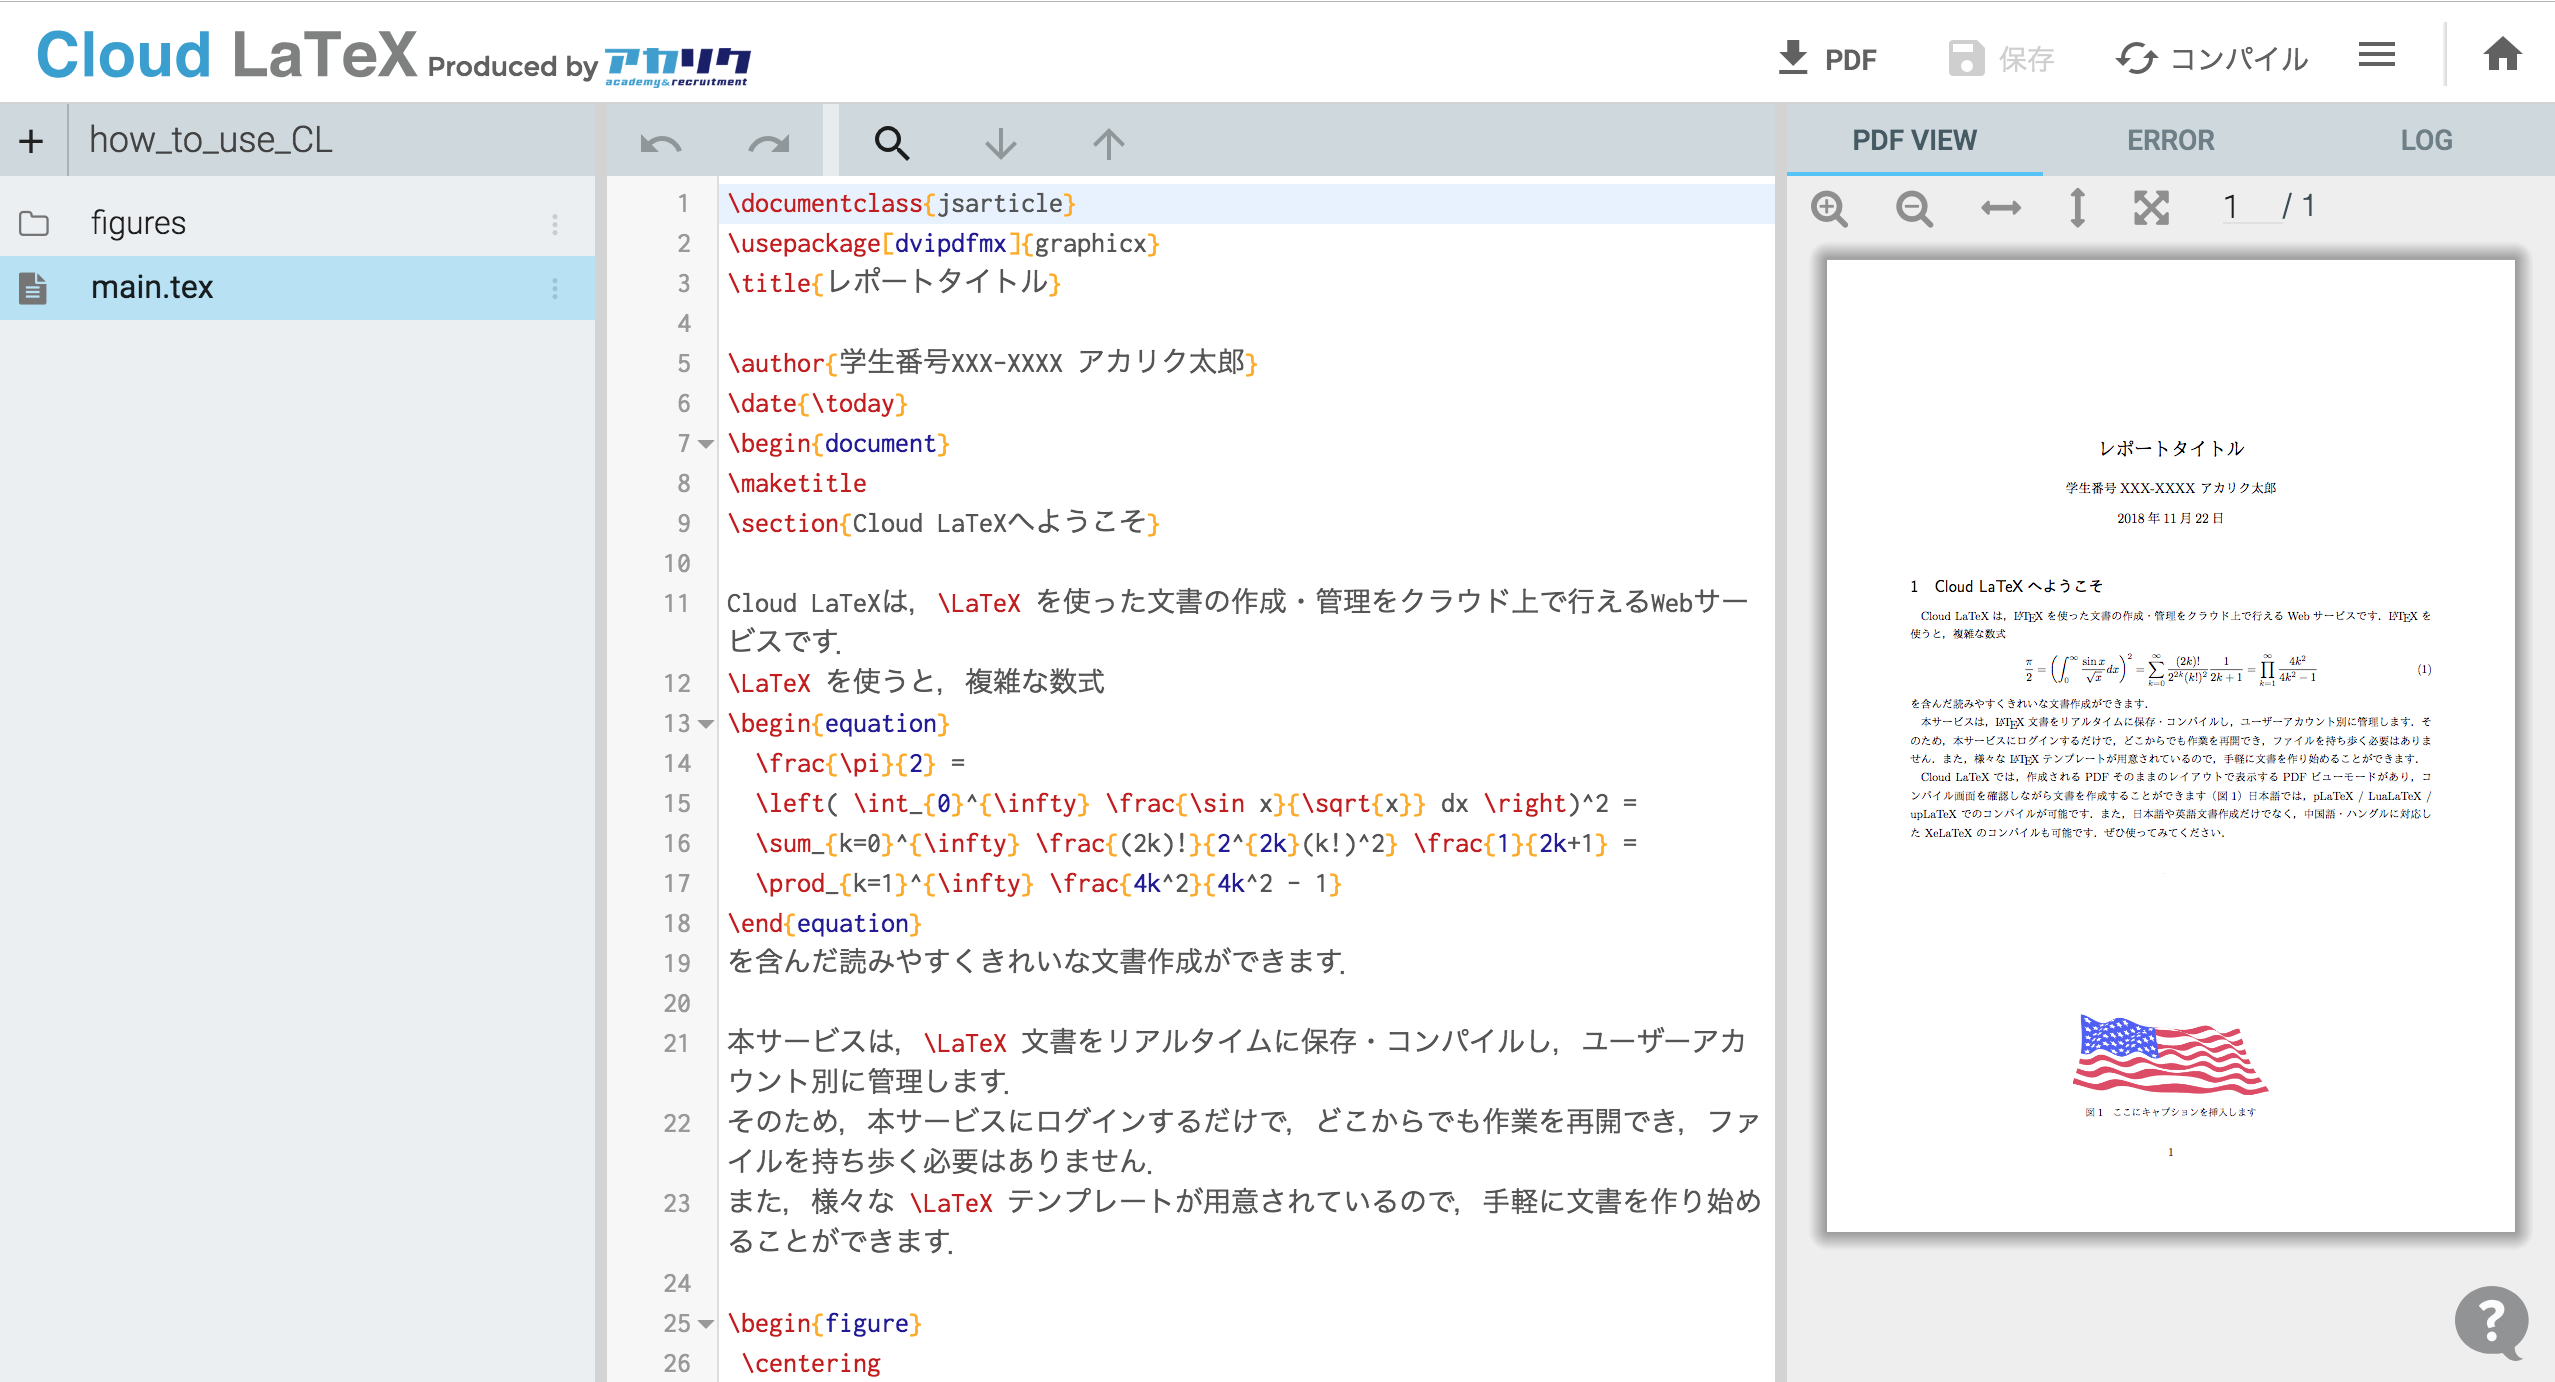Image resolution: width=2555 pixels, height=1382 pixels.
Task: Undo the last edit
Action: coord(661,144)
